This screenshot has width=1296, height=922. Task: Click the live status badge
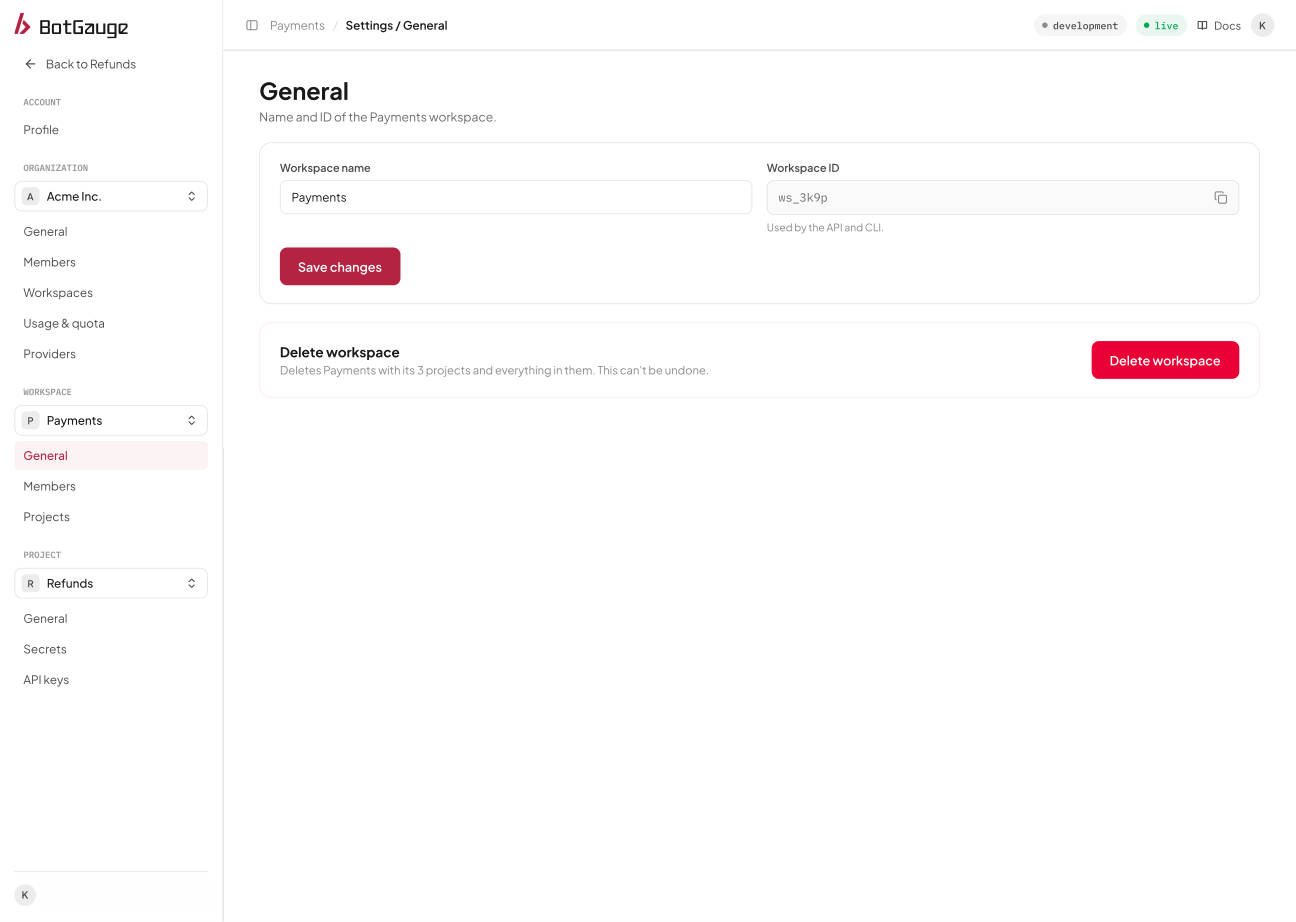(x=1161, y=26)
